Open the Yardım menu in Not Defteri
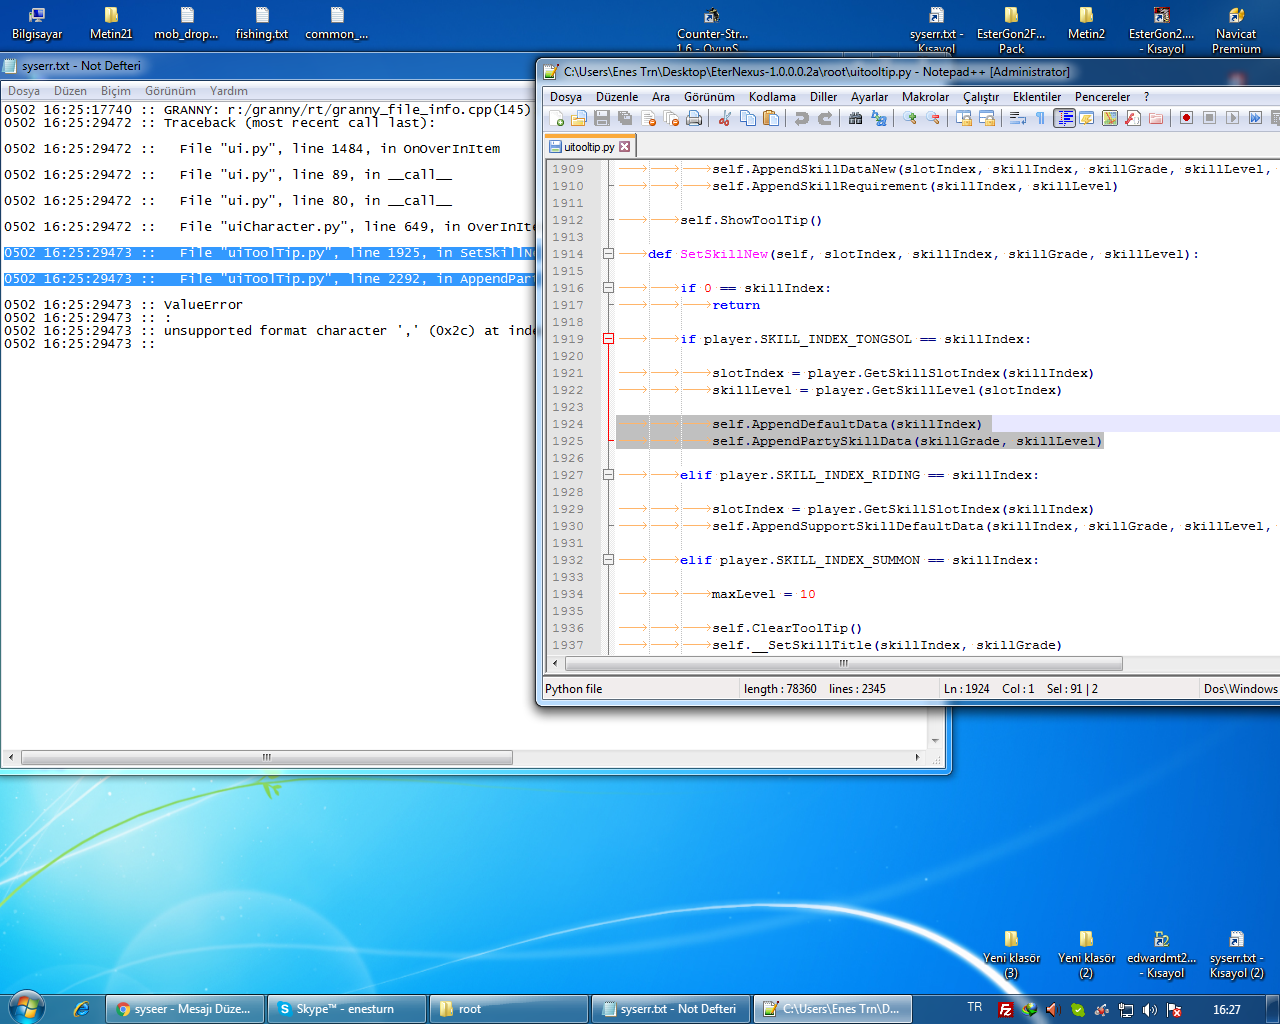1280x1024 pixels. [x=229, y=91]
